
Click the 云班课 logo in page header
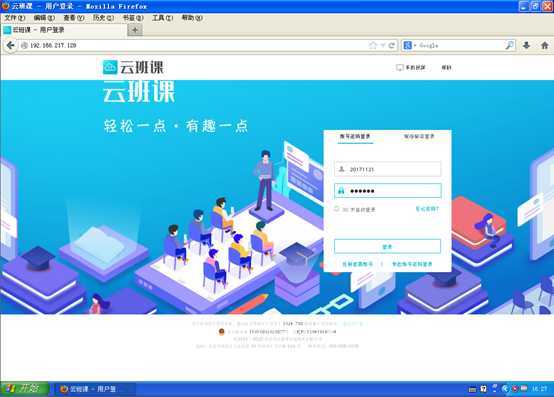pos(133,67)
